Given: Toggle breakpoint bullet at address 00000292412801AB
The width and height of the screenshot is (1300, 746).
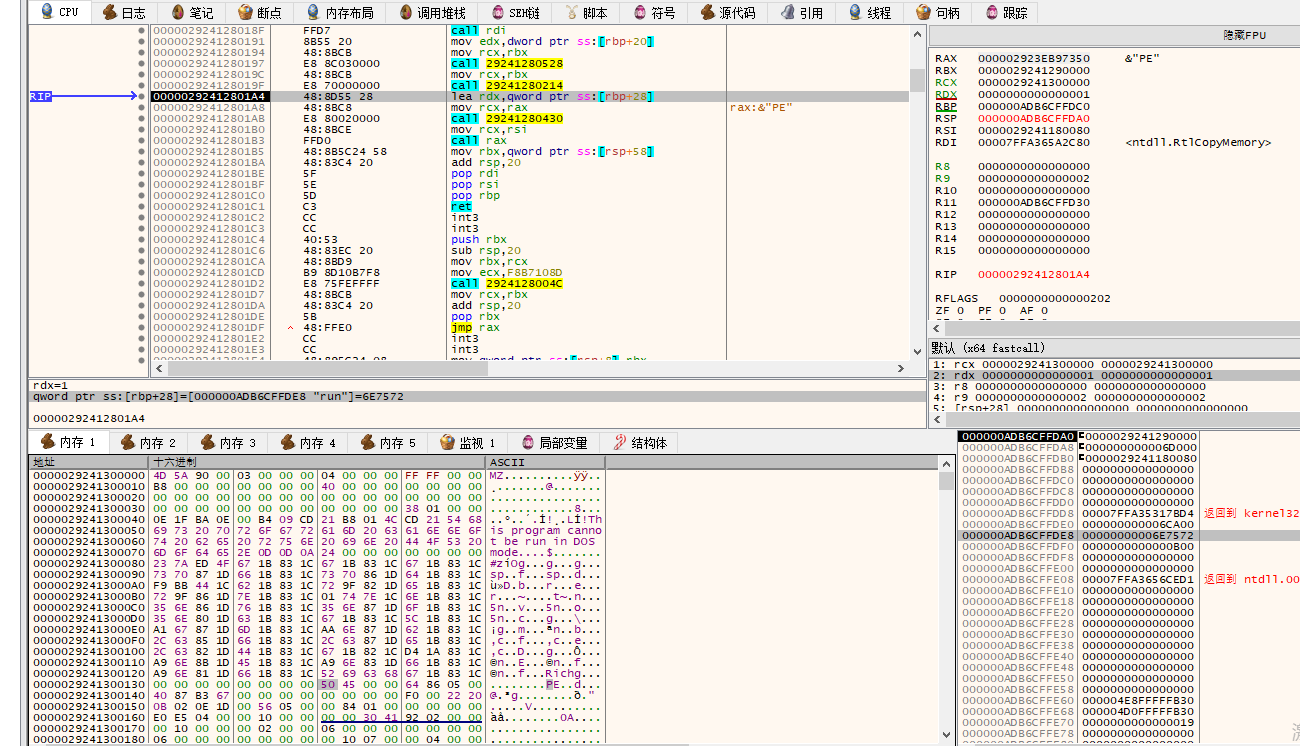Looking at the screenshot, I should tap(142, 118).
